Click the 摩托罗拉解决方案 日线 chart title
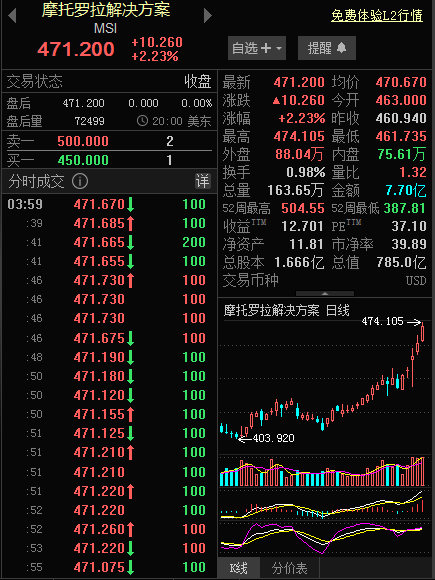This screenshot has width=435, height=580. click(286, 310)
